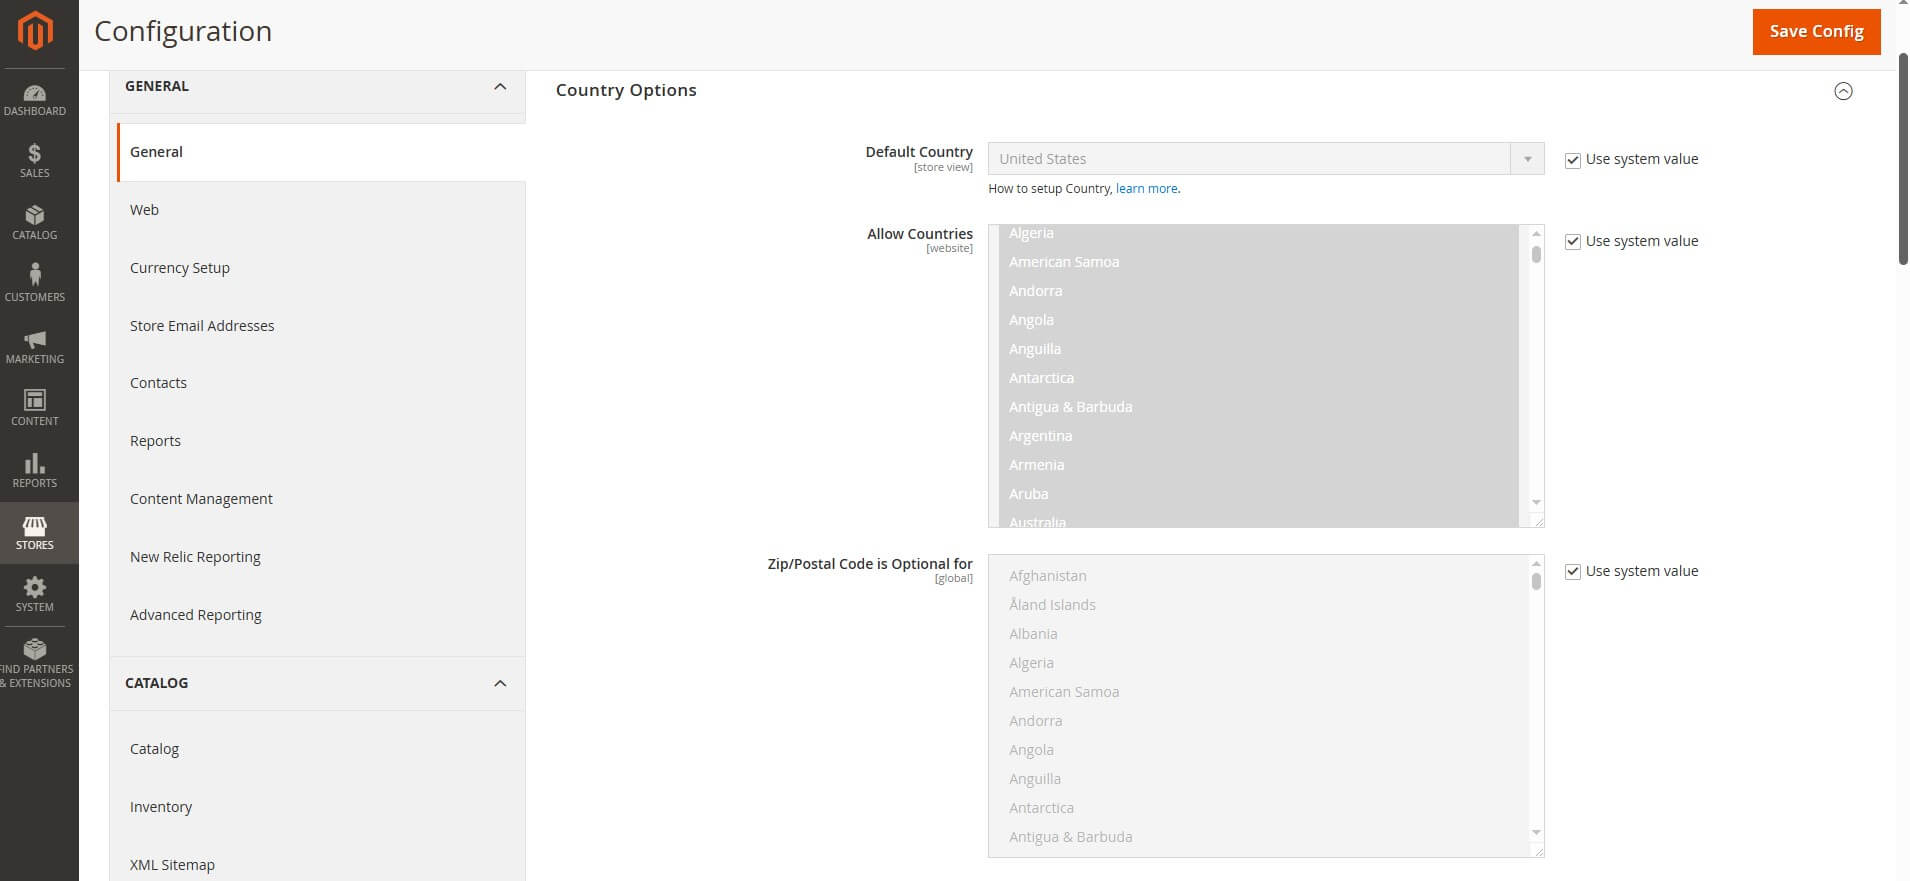Select Anguilla in Zip/Postal optional list
The image size is (1910, 881).
coord(1258,779)
